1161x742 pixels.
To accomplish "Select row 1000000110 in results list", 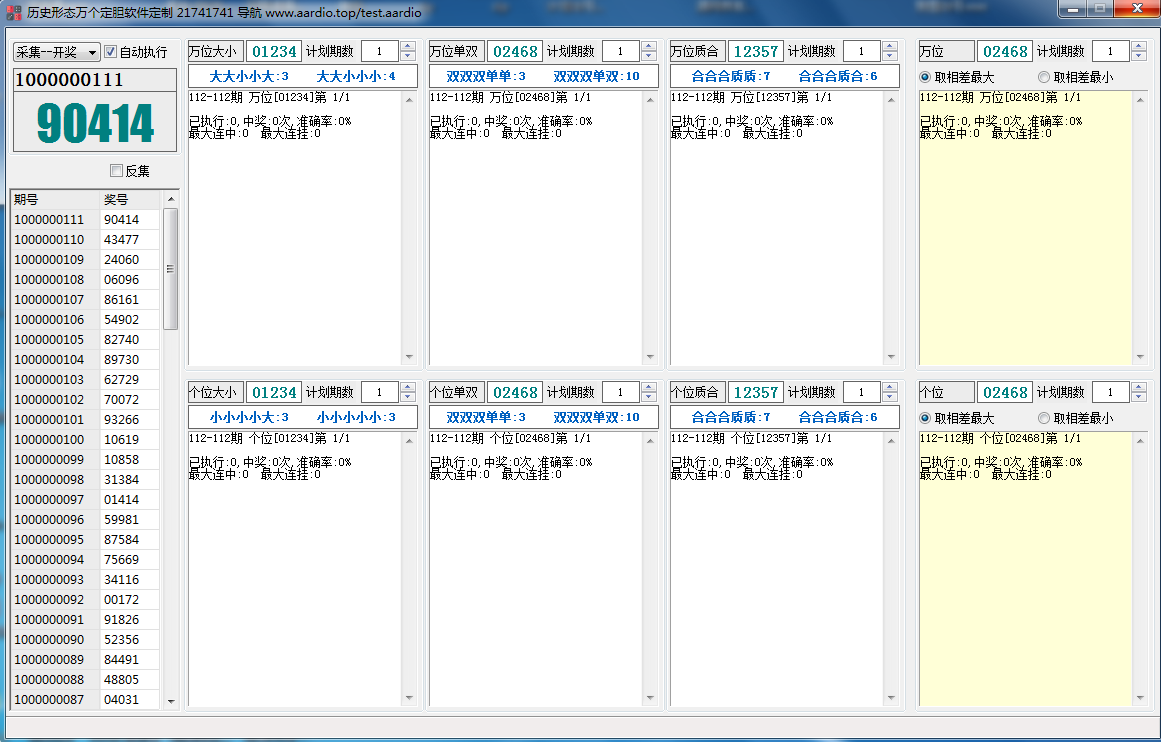I will (85, 239).
